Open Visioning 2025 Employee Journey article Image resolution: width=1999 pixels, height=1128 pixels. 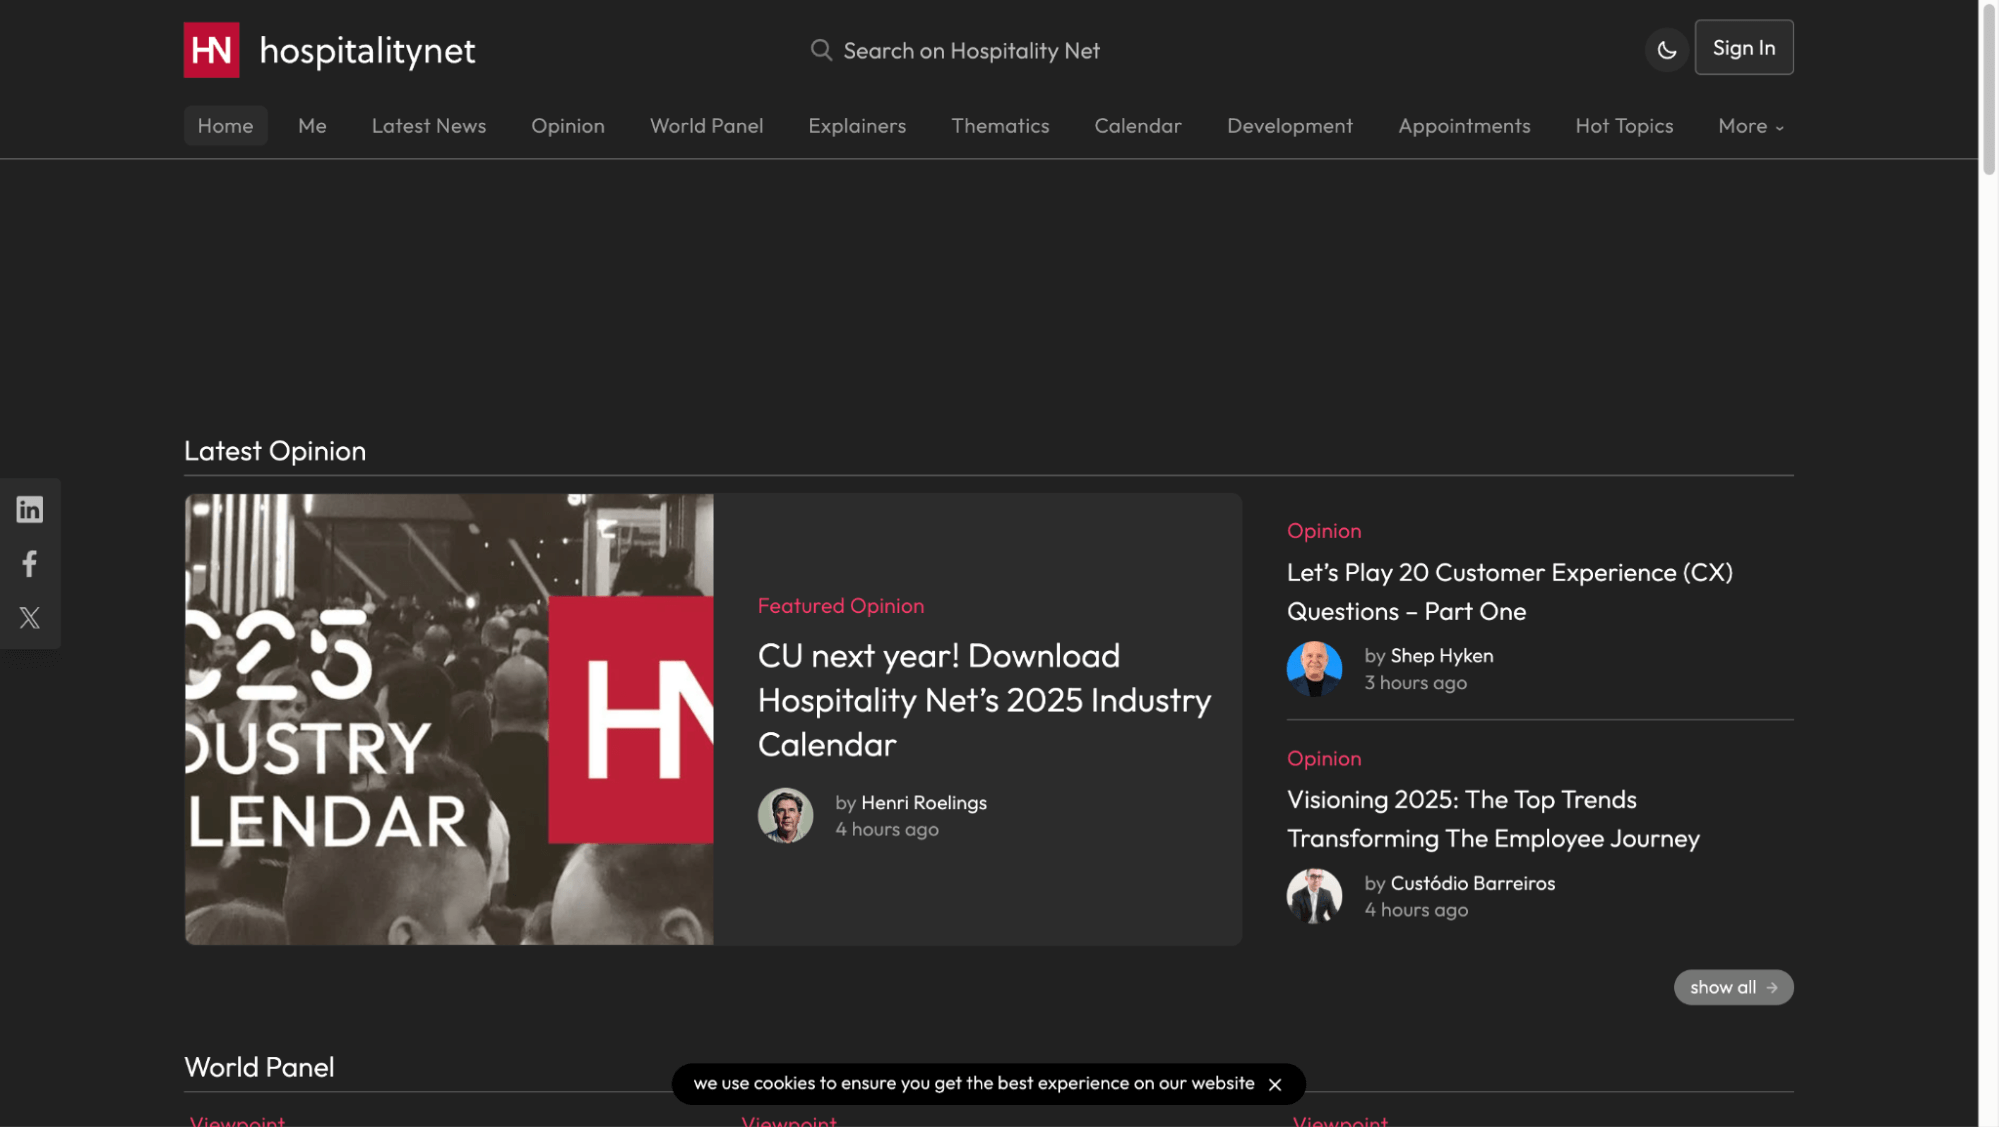[1492, 819]
